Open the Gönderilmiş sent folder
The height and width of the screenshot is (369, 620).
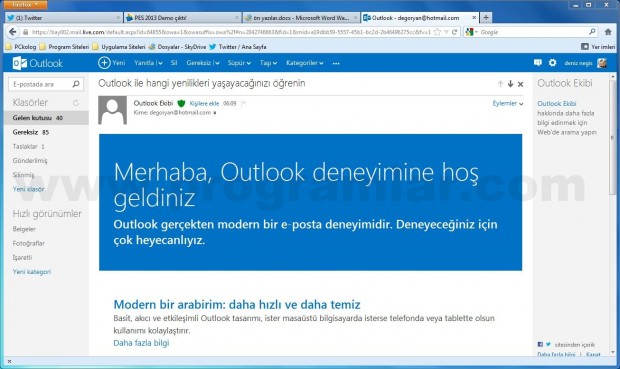[x=30, y=161]
